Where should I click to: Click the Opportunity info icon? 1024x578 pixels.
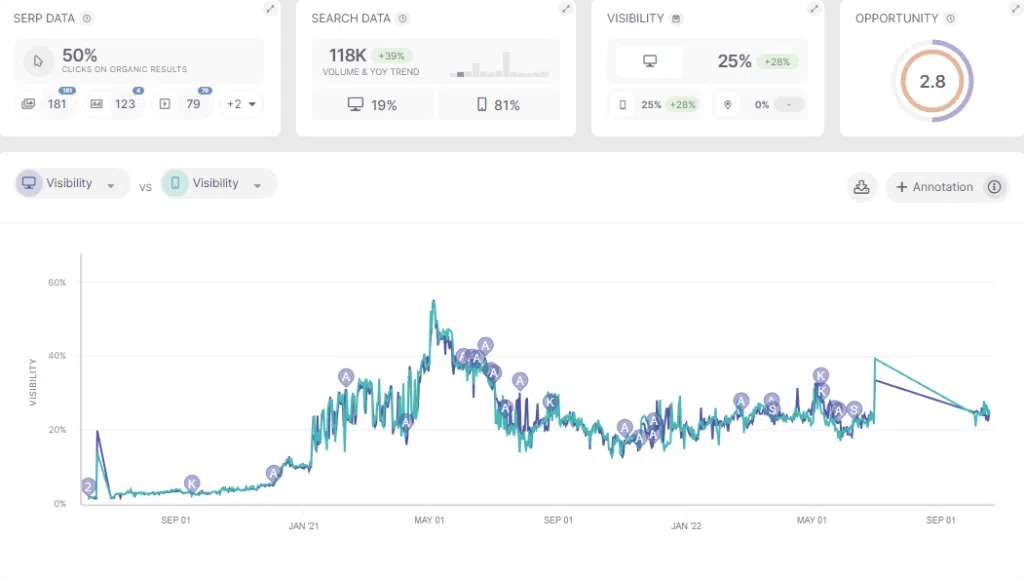[951, 18]
